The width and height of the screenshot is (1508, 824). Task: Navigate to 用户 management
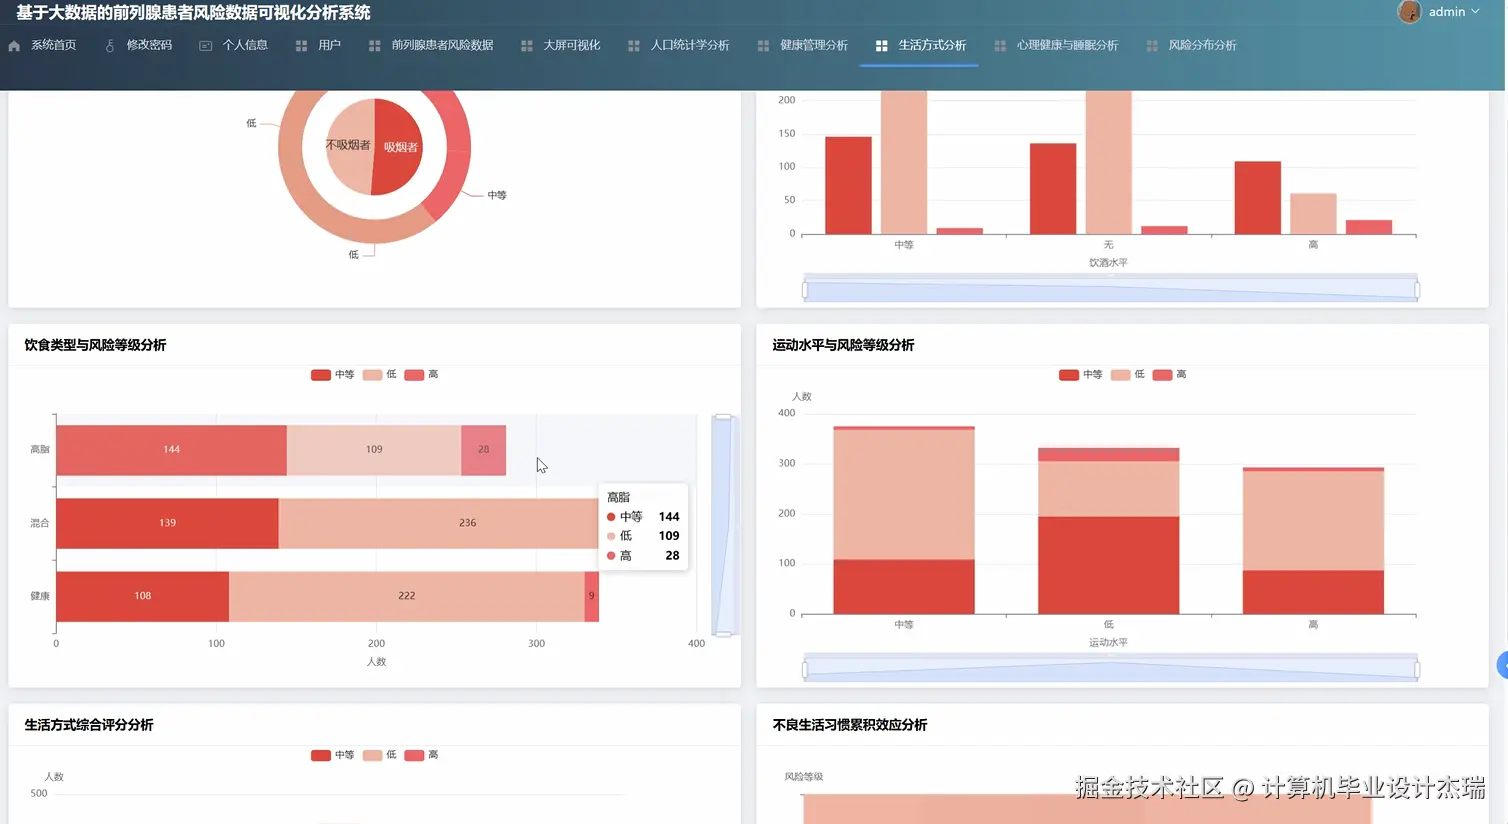[329, 45]
